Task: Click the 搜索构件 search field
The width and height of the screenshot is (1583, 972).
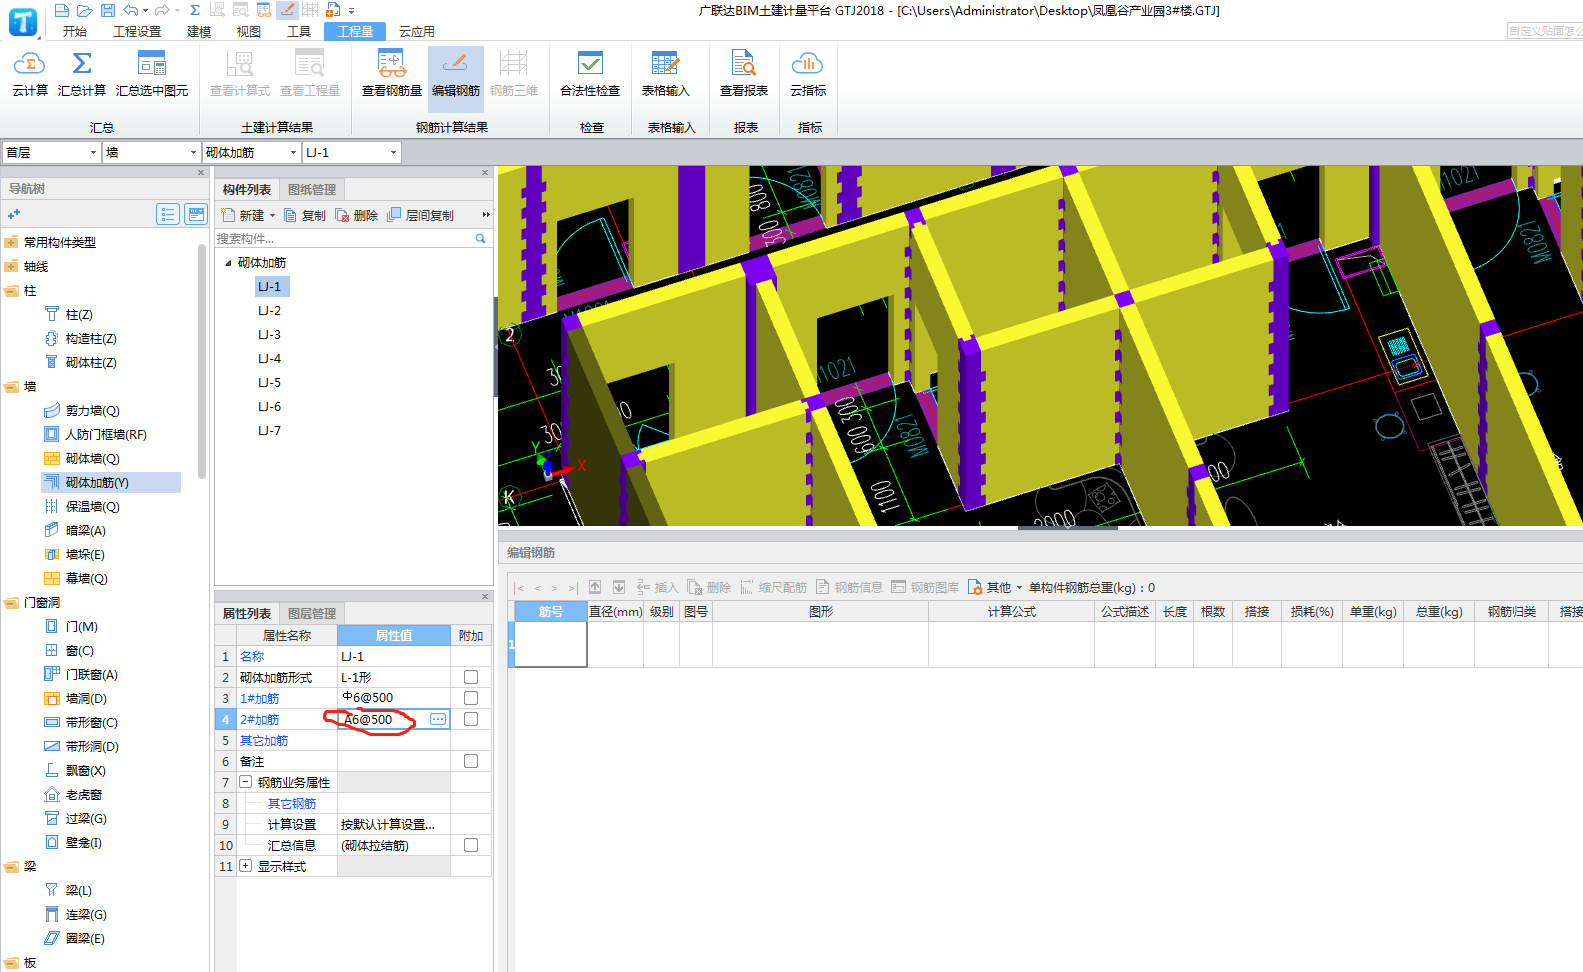Action: tap(344, 238)
